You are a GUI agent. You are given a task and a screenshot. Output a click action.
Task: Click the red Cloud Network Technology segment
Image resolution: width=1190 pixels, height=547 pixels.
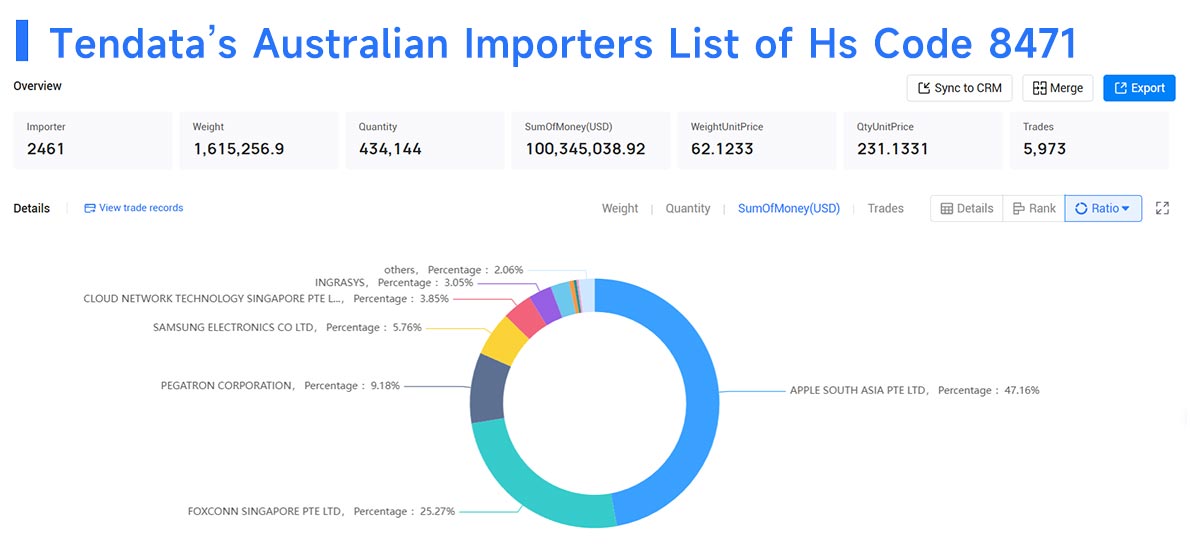525,316
